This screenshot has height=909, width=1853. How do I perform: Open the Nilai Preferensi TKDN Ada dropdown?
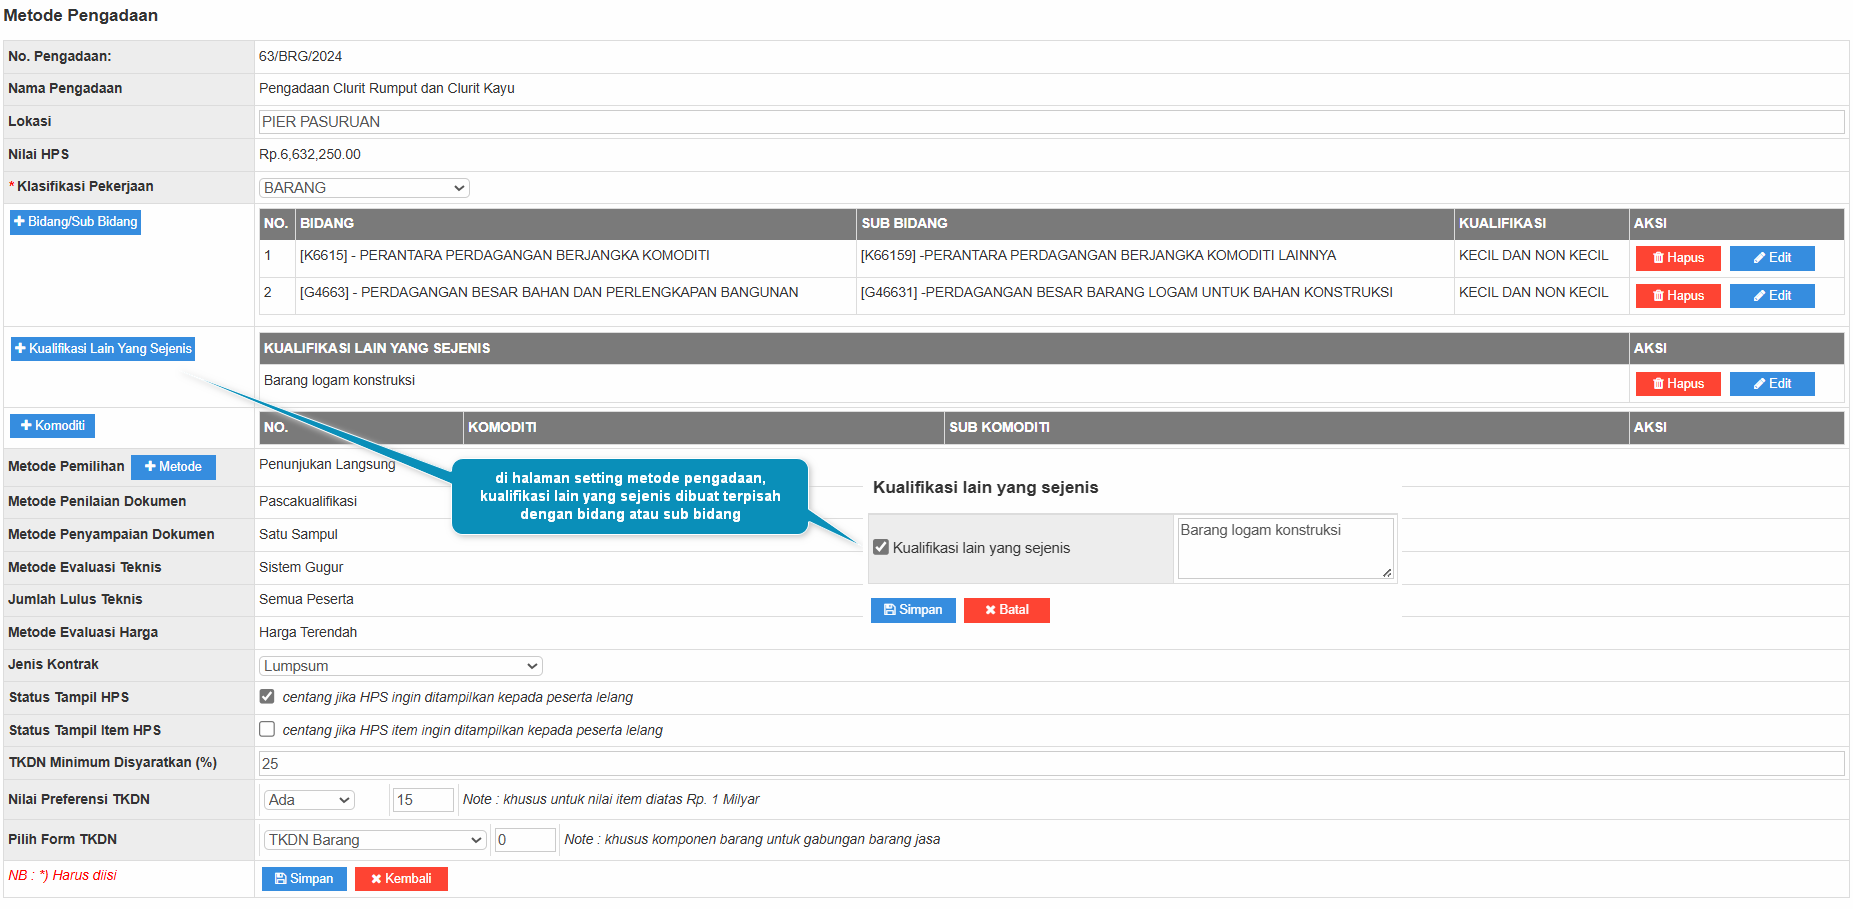(310, 800)
